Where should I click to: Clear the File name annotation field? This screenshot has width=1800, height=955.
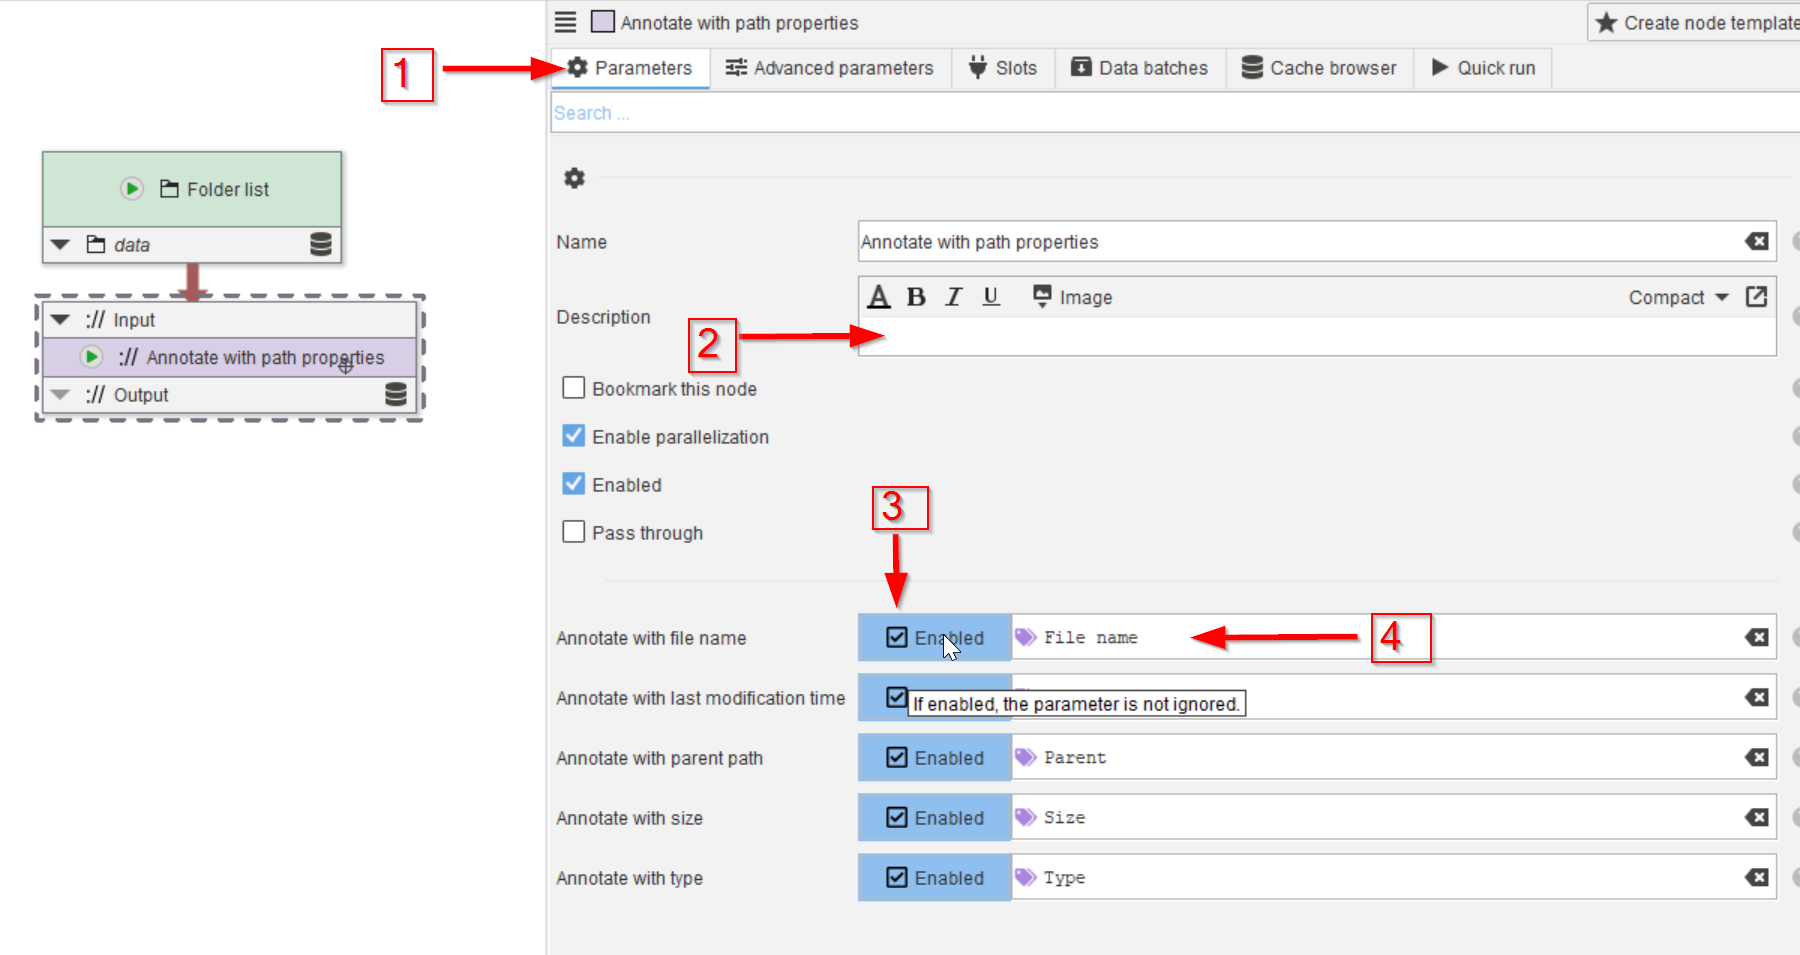pos(1756,638)
